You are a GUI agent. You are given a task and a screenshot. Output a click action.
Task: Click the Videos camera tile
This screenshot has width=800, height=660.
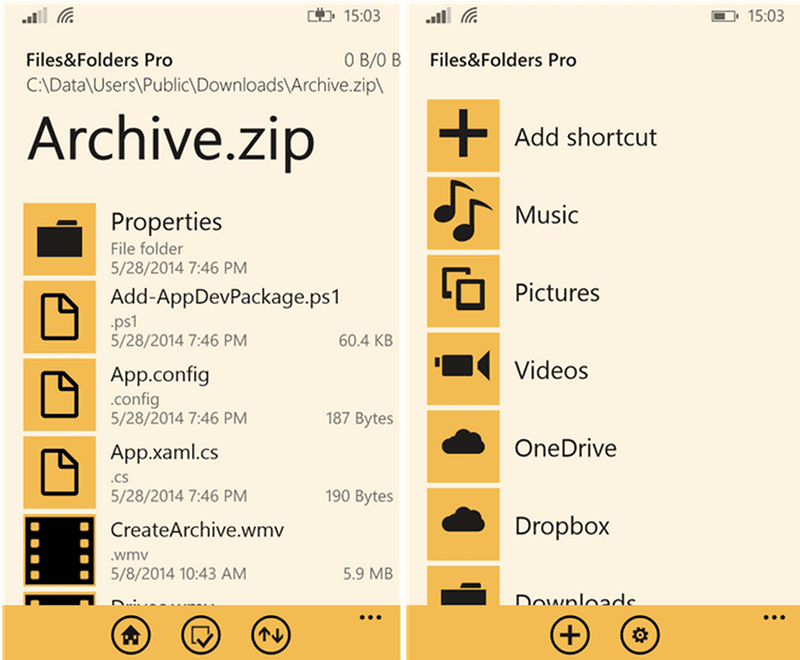pyautogui.click(x=463, y=369)
